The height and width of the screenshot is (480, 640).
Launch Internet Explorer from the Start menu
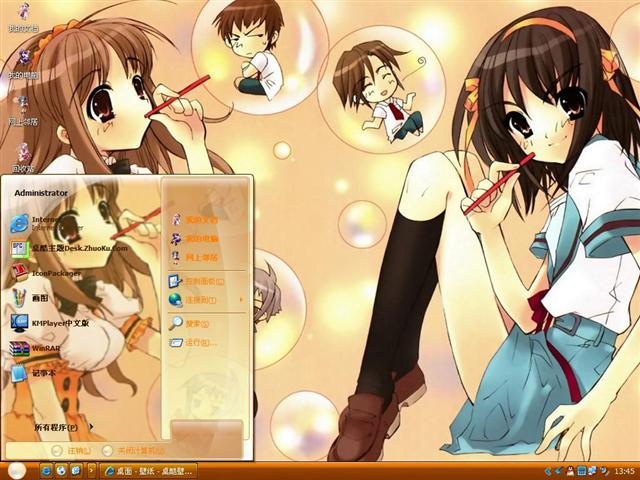pyautogui.click(x=47, y=223)
